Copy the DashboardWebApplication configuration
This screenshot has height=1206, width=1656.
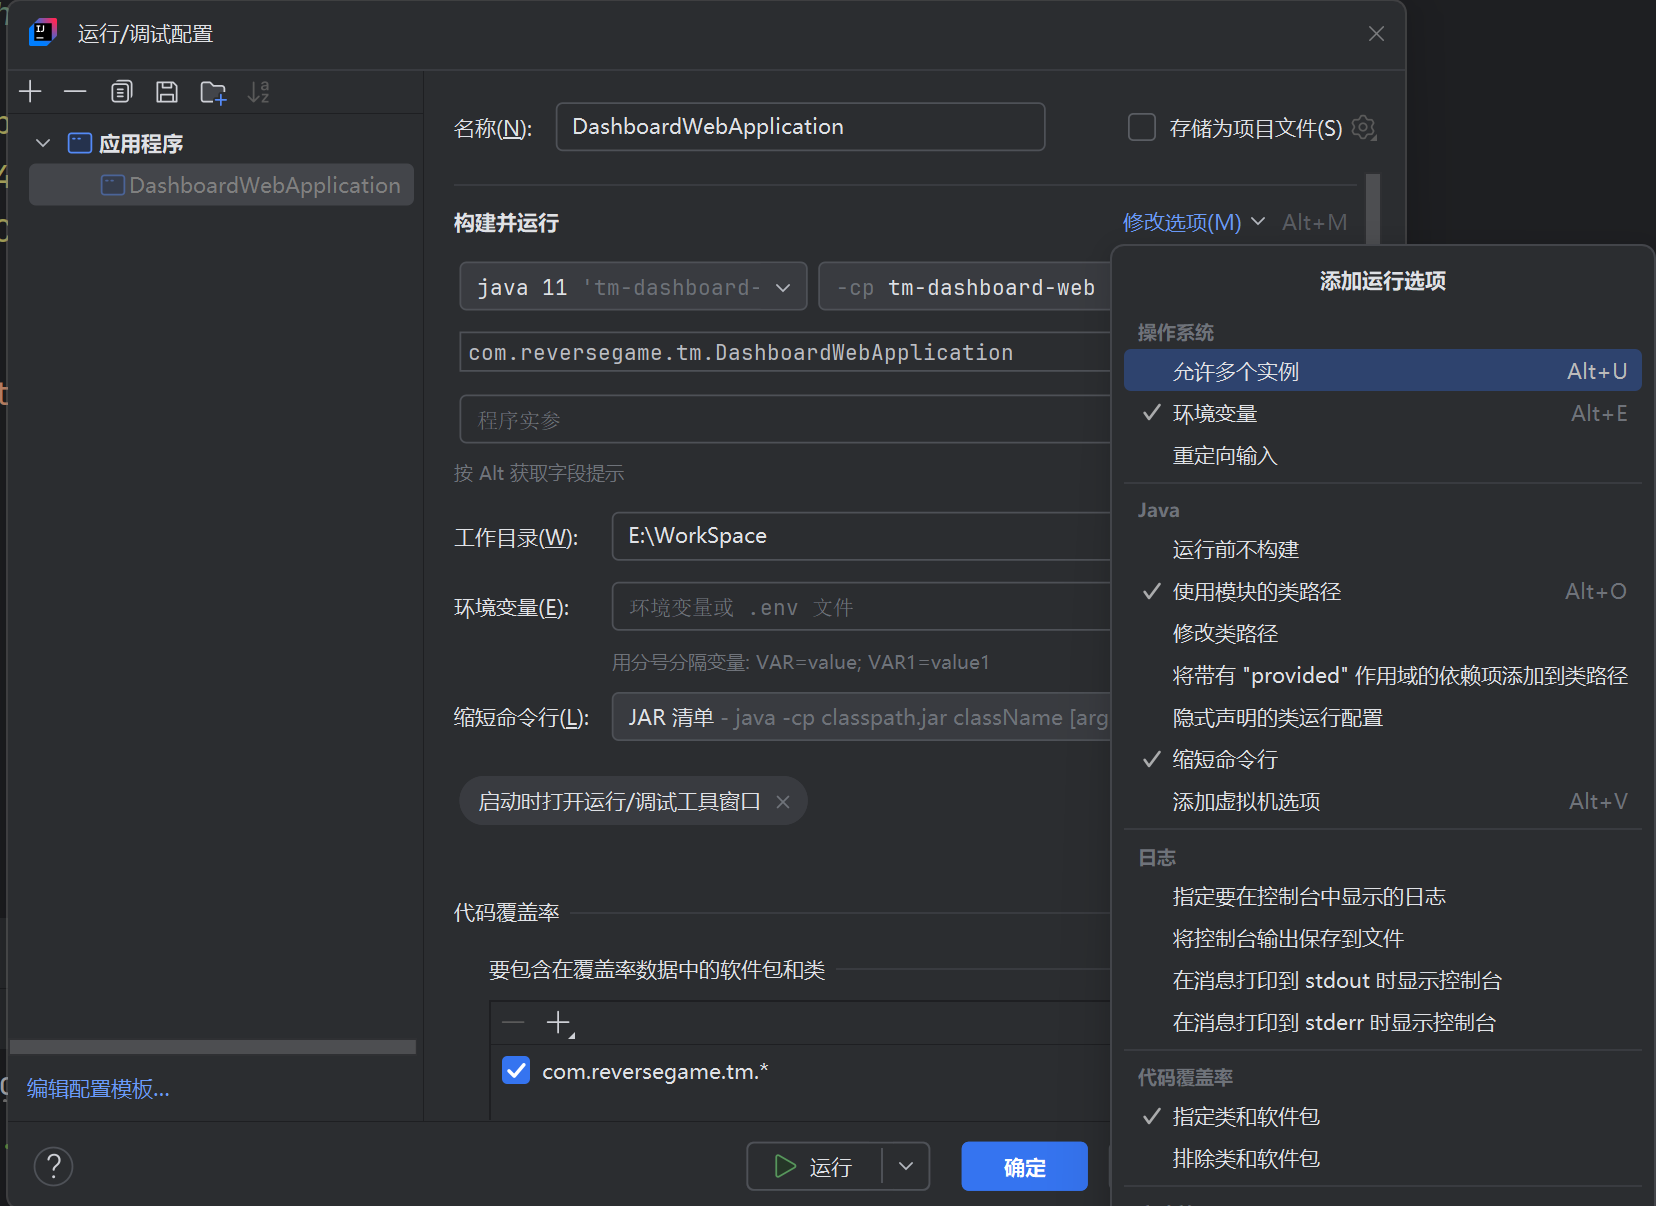121,91
